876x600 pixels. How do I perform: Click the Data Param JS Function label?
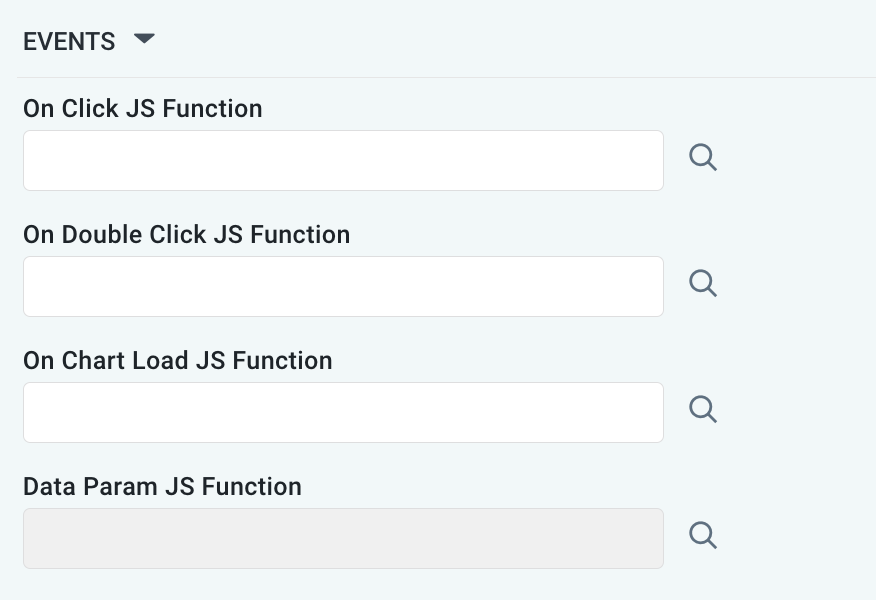(x=162, y=487)
